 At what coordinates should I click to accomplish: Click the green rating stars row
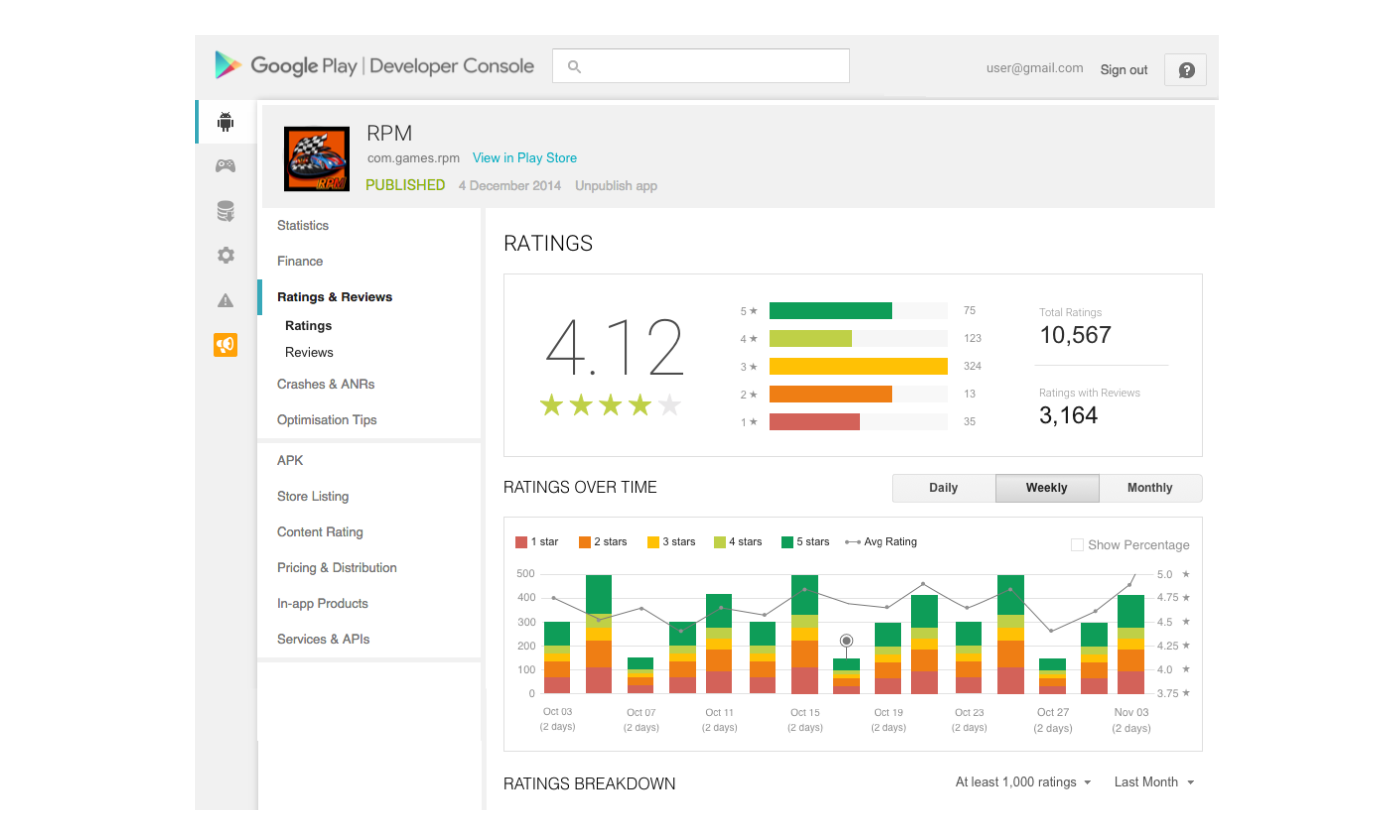point(610,405)
